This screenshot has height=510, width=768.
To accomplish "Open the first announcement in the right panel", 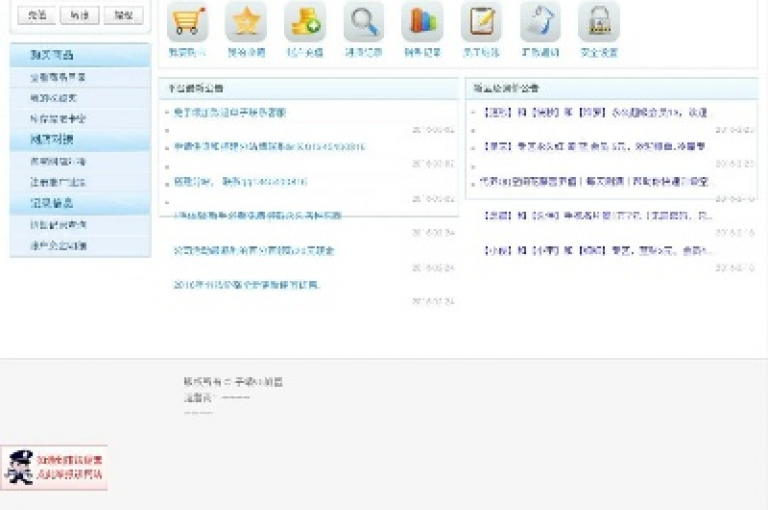I will (x=596, y=113).
